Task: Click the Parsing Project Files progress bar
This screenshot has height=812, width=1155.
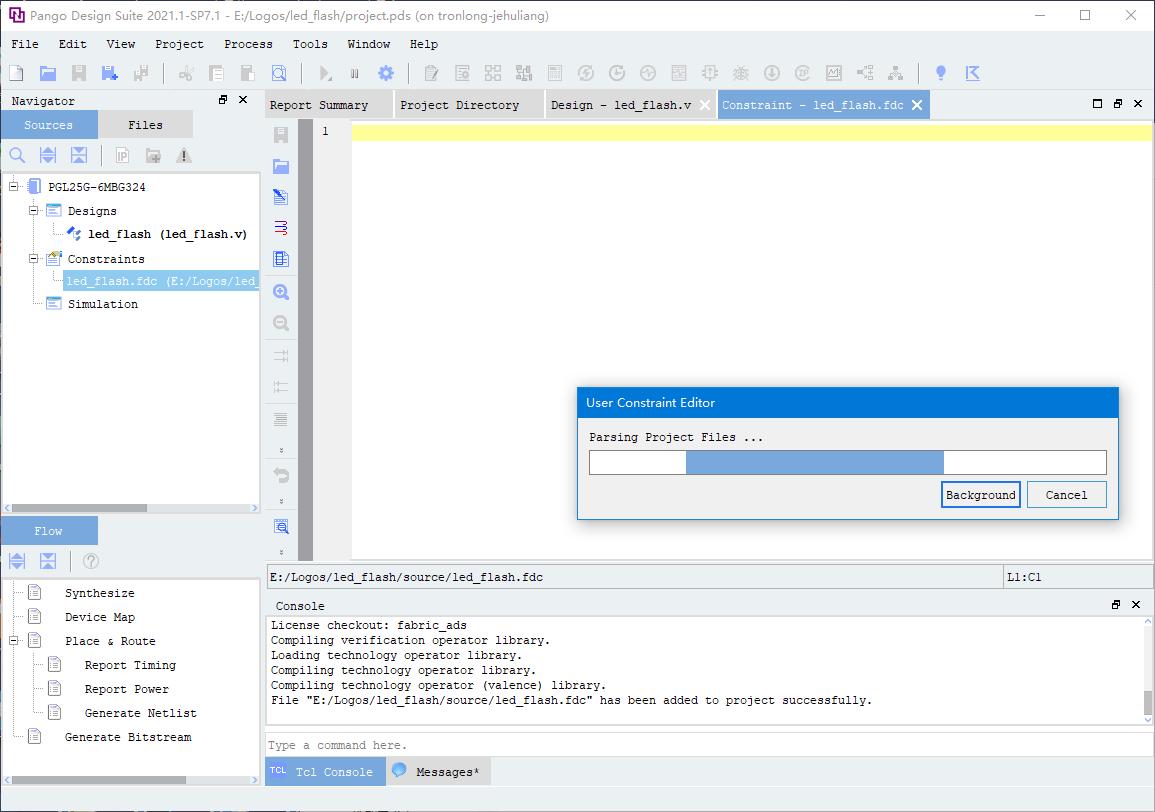Action: [847, 462]
